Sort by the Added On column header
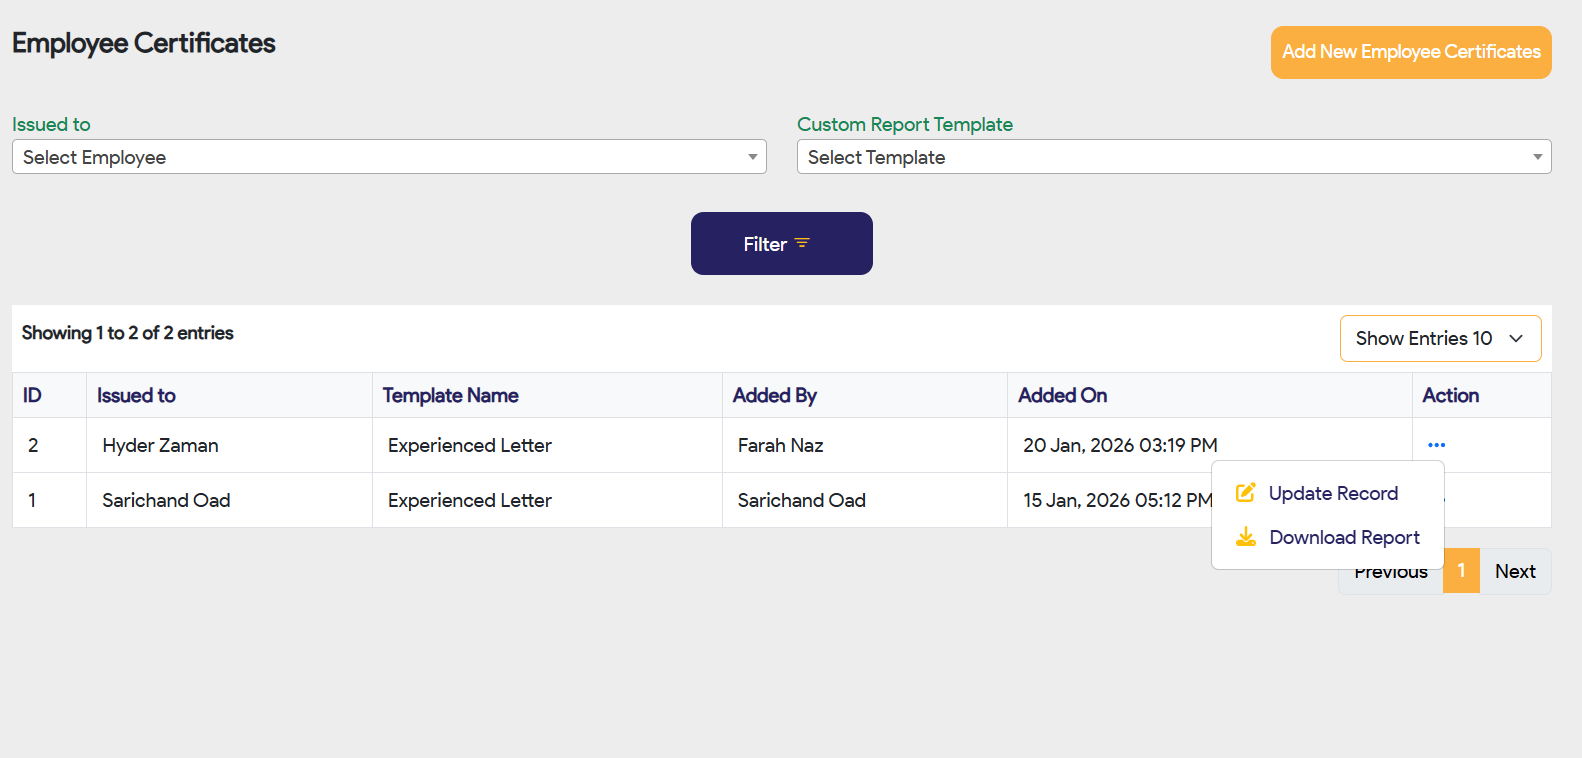Image resolution: width=1582 pixels, height=758 pixels. tap(1062, 395)
